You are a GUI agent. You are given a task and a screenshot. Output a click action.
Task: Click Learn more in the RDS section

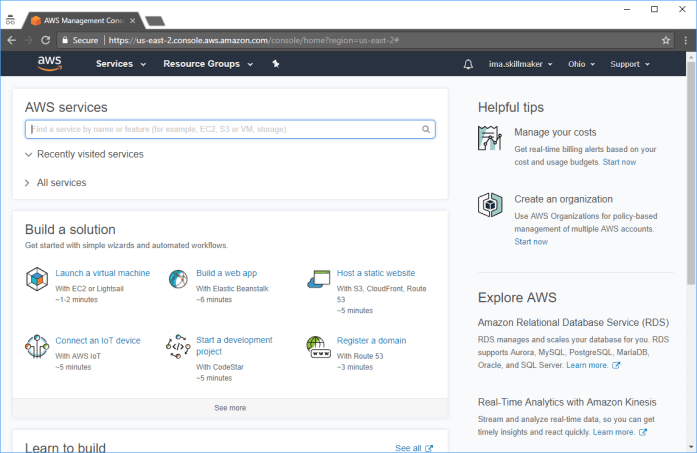pyautogui.click(x=587, y=365)
